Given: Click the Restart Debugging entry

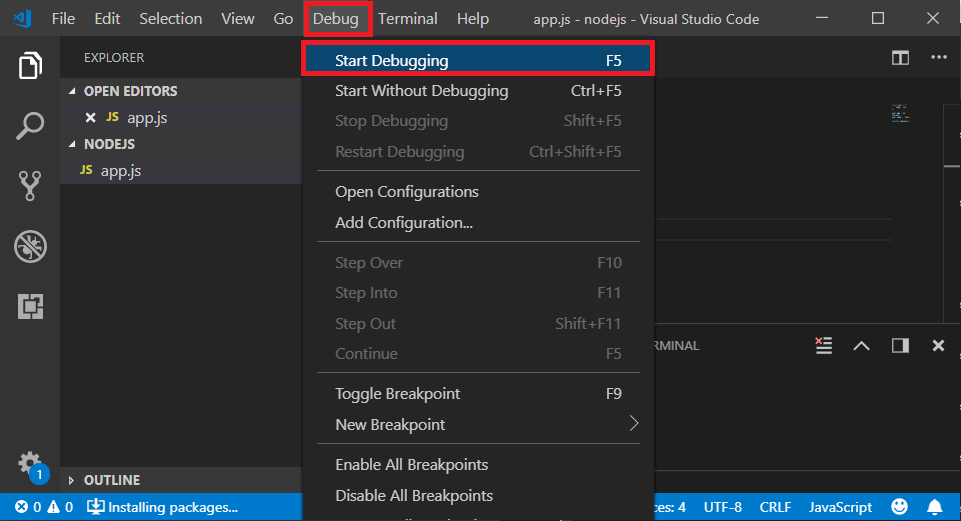Looking at the screenshot, I should pyautogui.click(x=478, y=151).
